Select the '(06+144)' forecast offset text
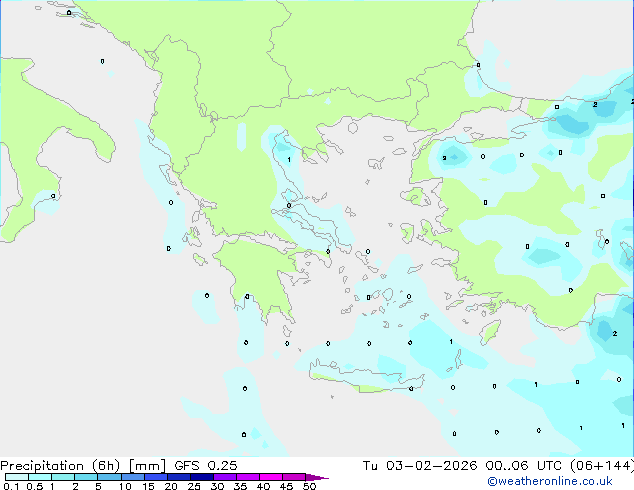This screenshot has width=634, height=490. [x=602, y=466]
